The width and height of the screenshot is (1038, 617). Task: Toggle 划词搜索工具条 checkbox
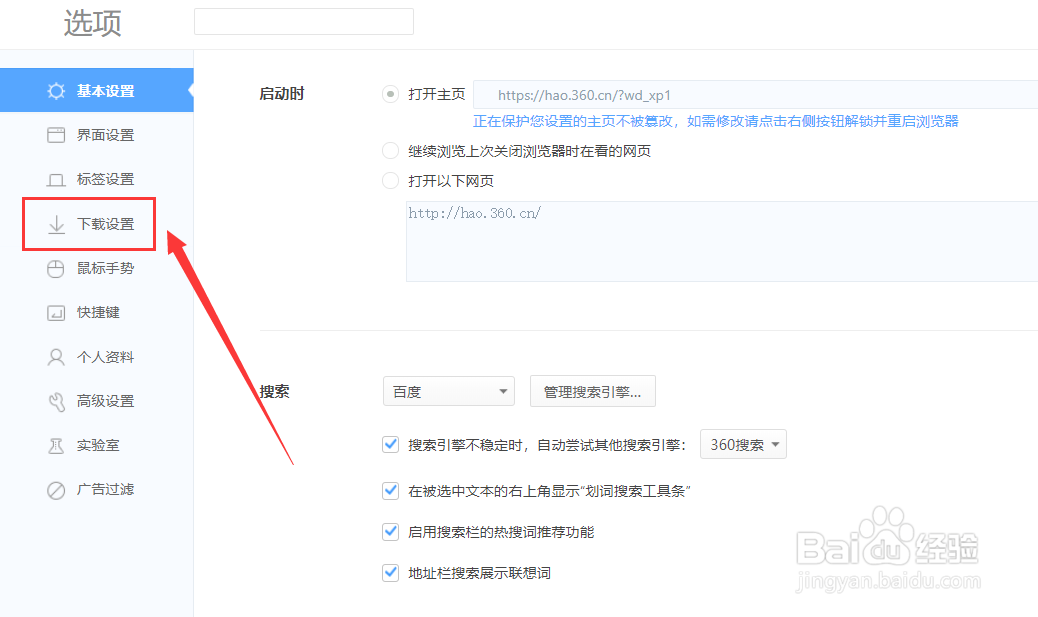pyautogui.click(x=391, y=491)
